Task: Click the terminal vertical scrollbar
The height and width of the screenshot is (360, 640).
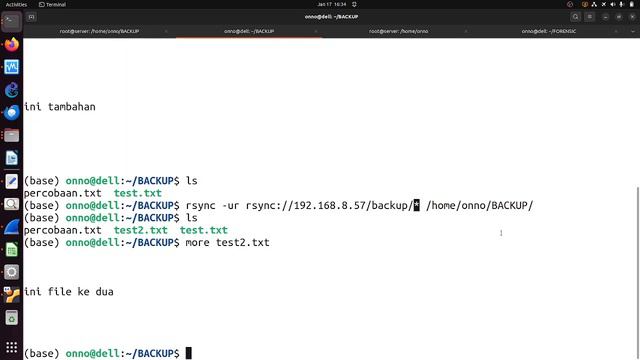Action: pyautogui.click(x=638, y=273)
